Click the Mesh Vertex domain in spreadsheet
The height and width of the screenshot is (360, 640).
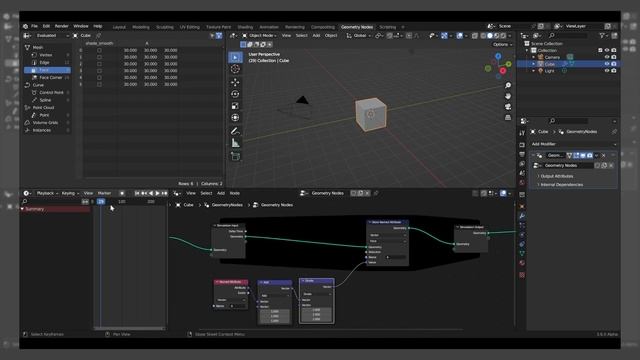coord(45,55)
